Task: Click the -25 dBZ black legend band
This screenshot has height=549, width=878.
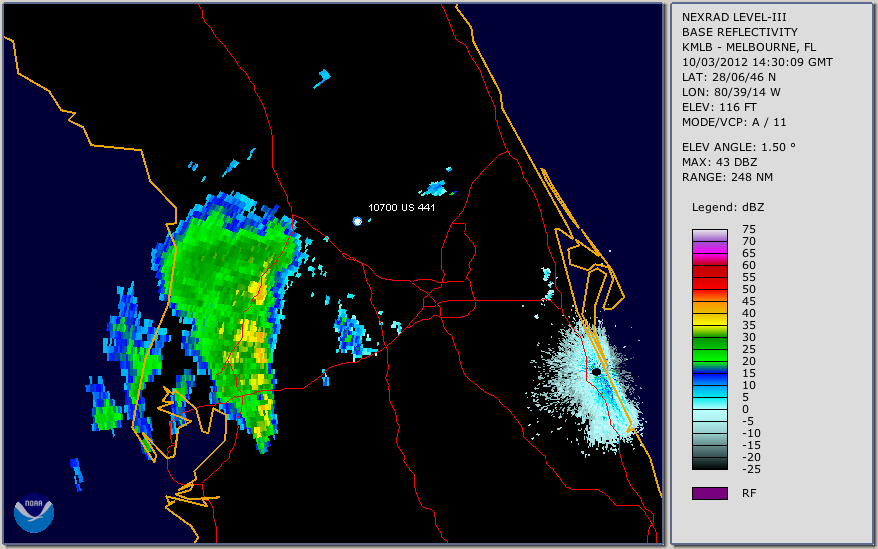Action: pyautogui.click(x=709, y=464)
